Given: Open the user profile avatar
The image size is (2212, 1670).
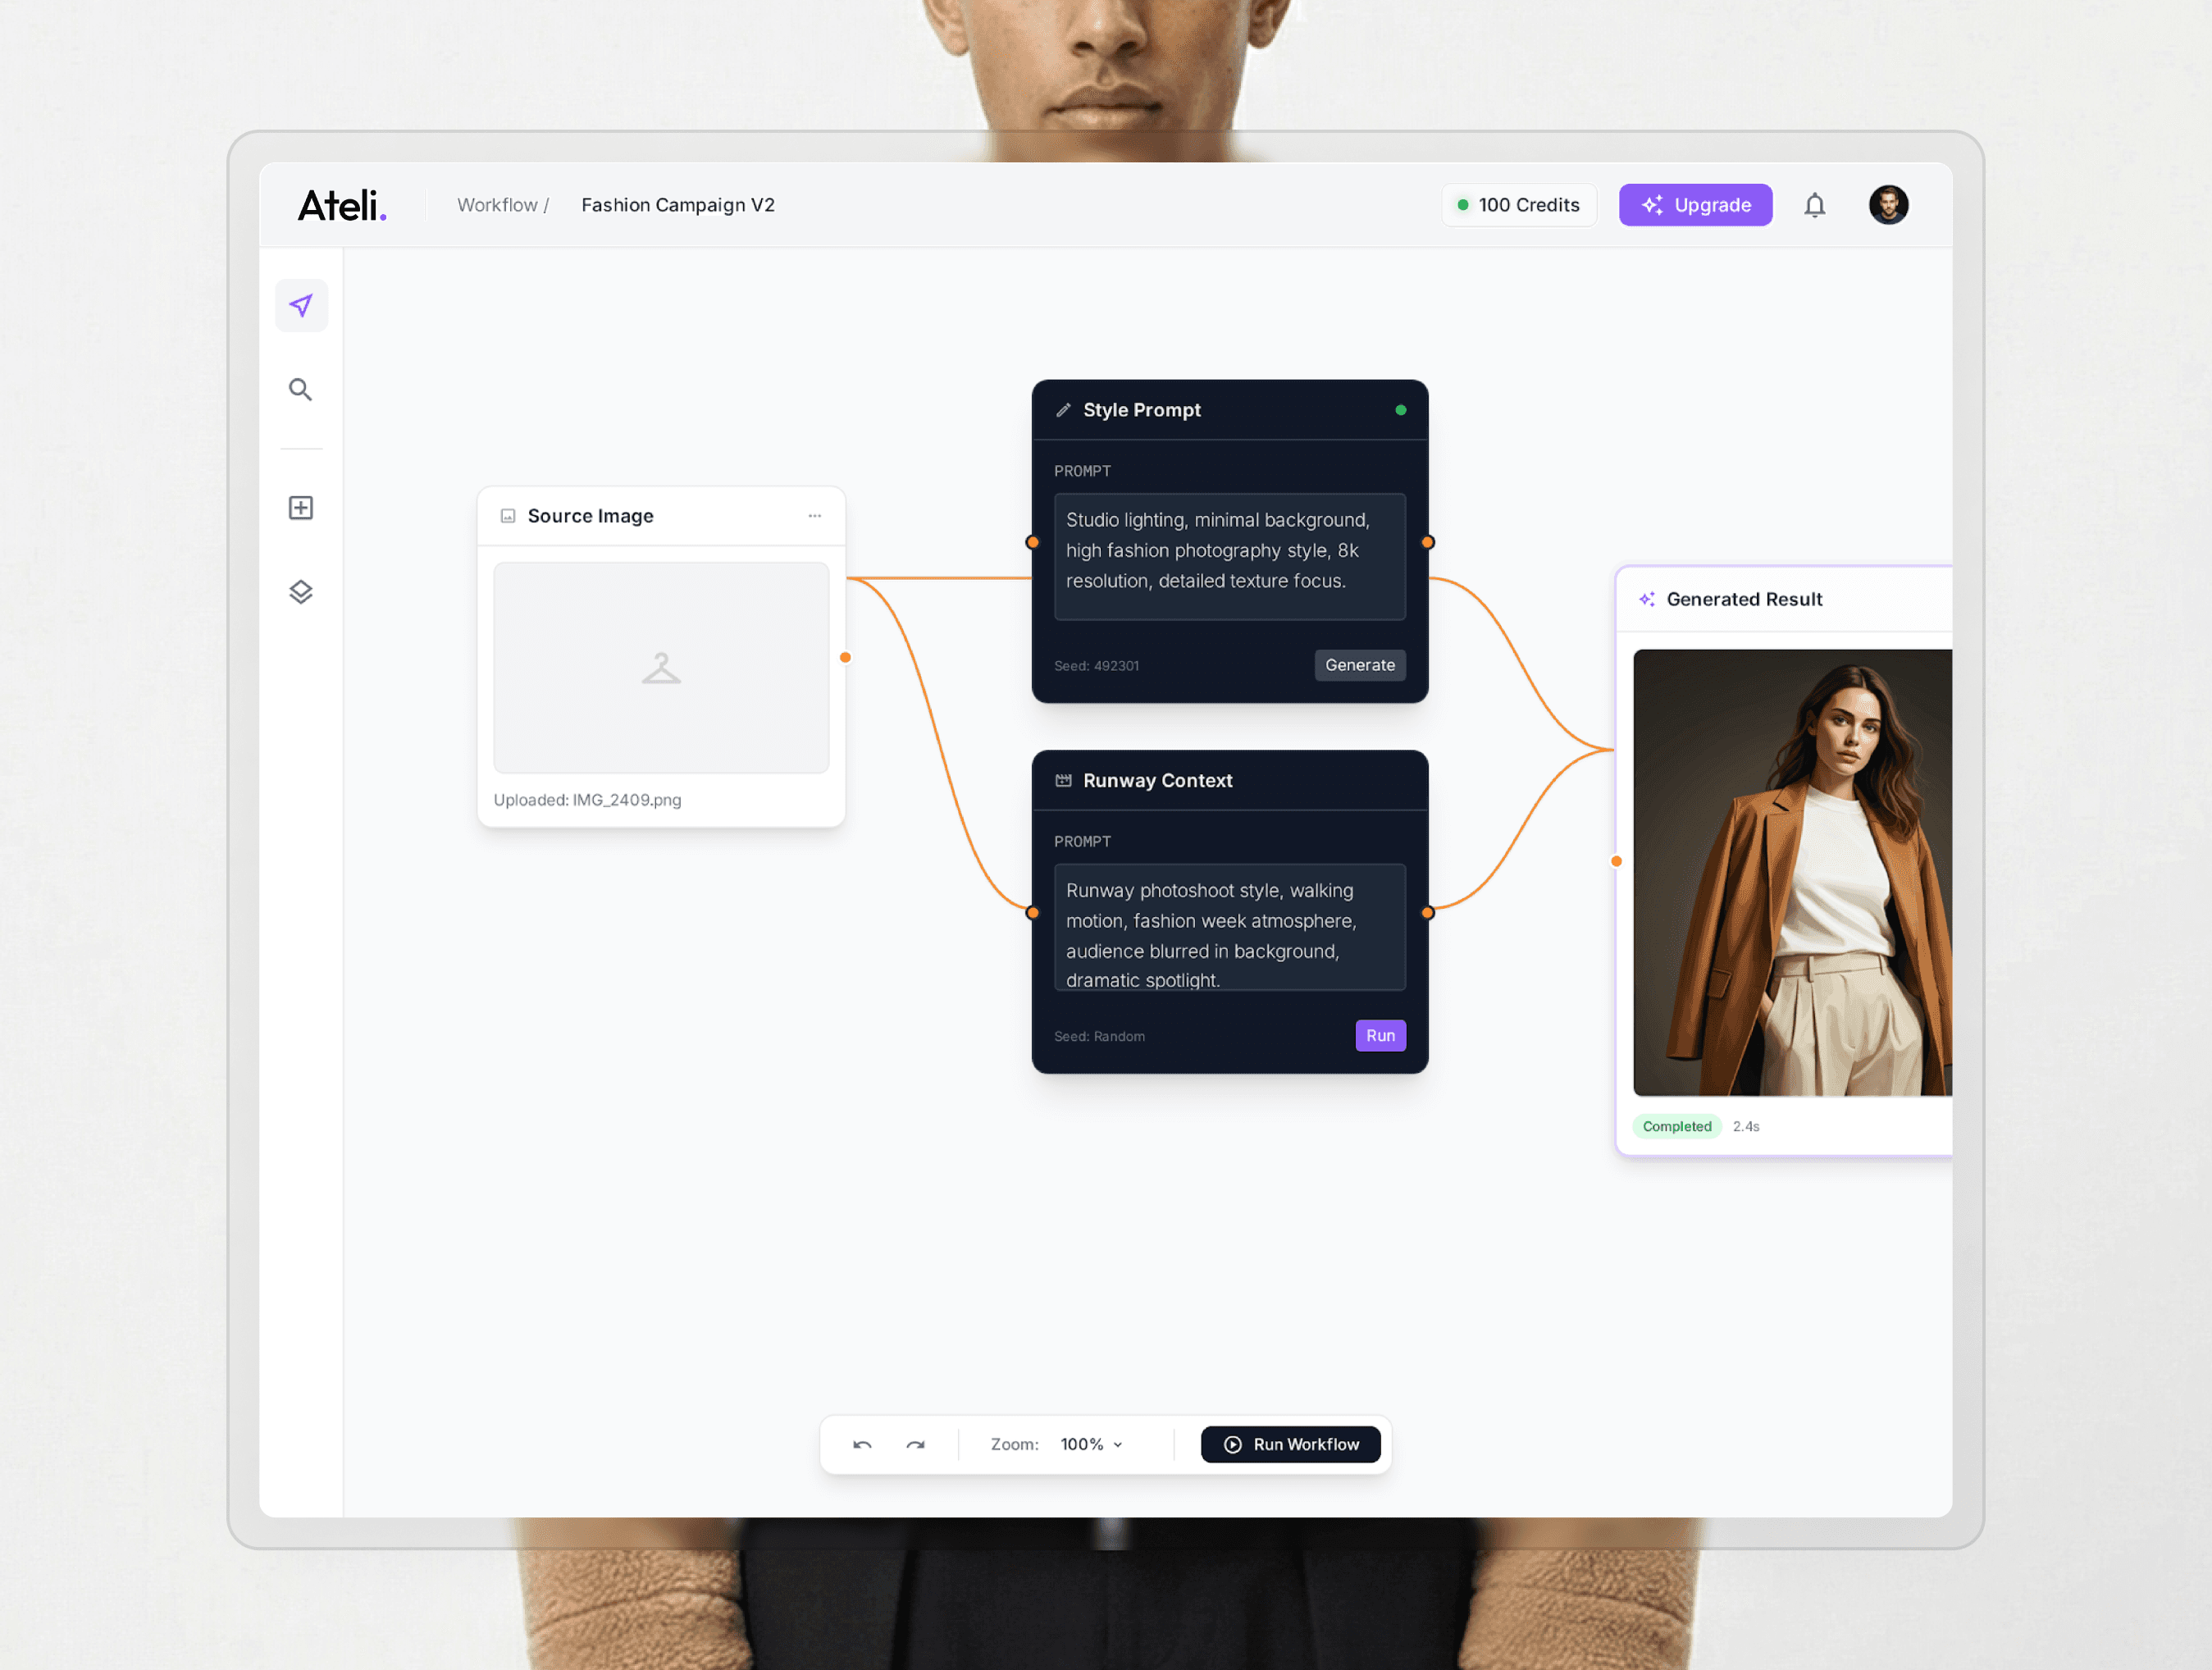Looking at the screenshot, I should 1888,205.
